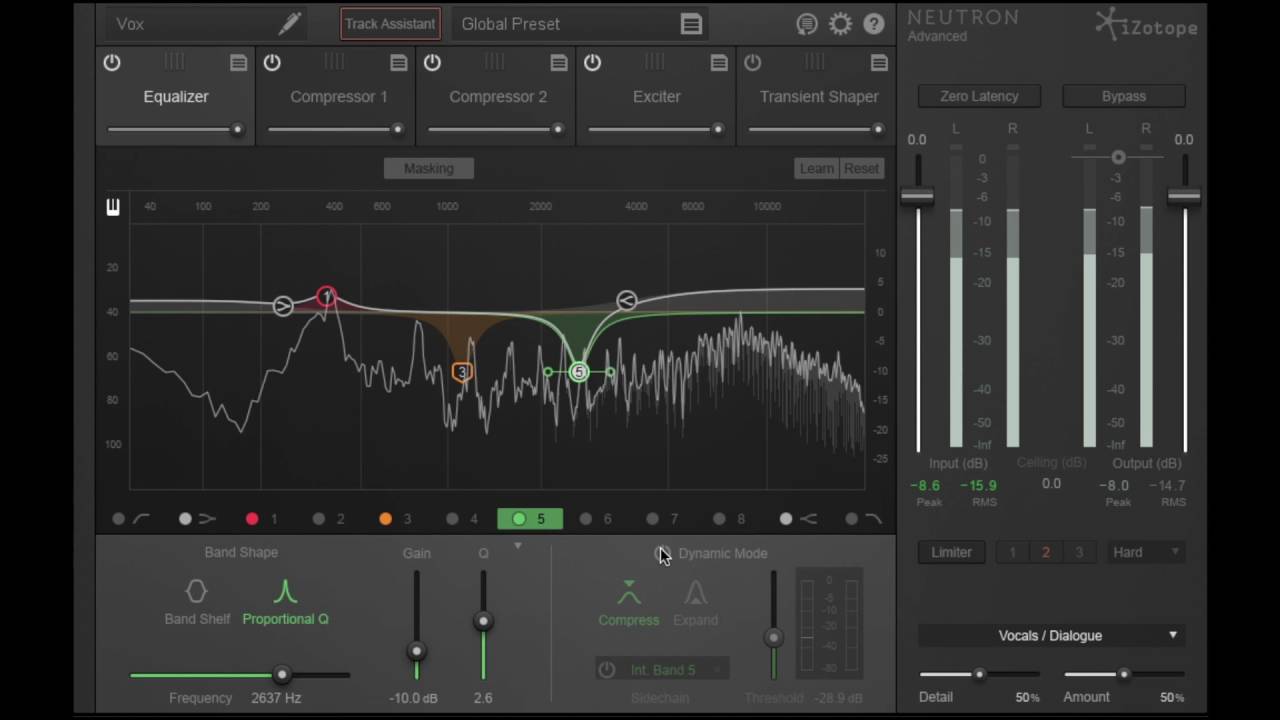
Task: Select the Compressor 1 module tab
Action: pyautogui.click(x=338, y=96)
